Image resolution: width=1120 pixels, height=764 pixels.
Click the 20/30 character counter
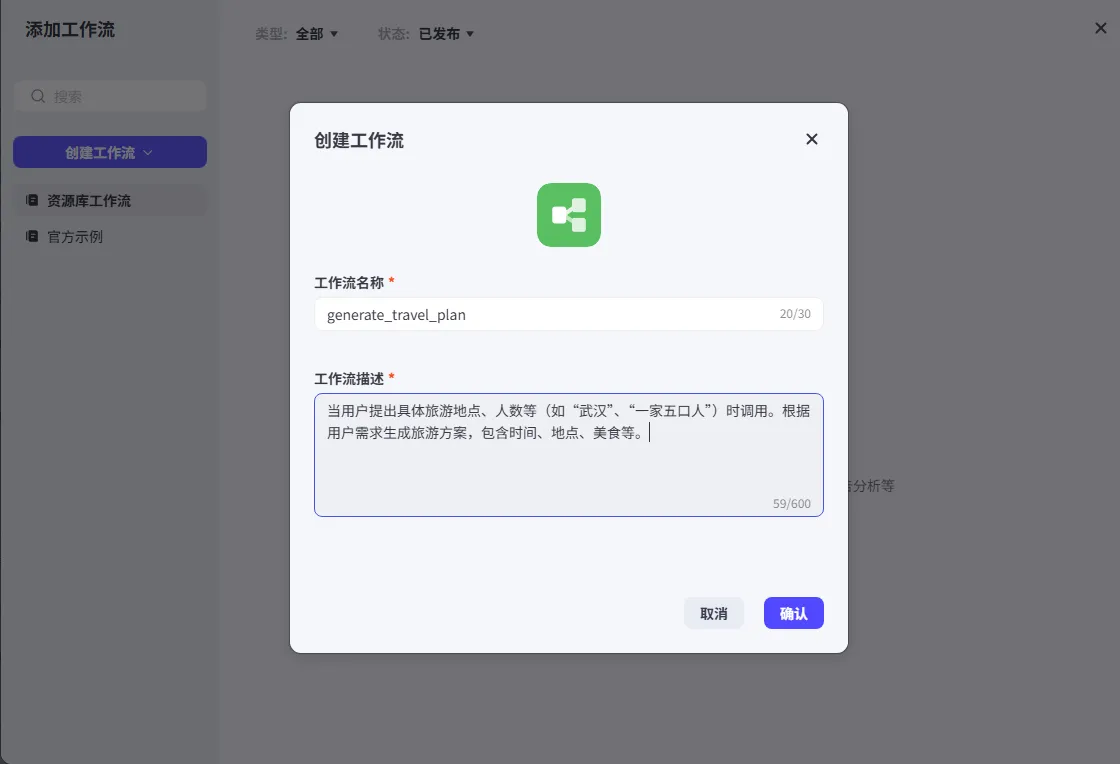pyautogui.click(x=795, y=313)
